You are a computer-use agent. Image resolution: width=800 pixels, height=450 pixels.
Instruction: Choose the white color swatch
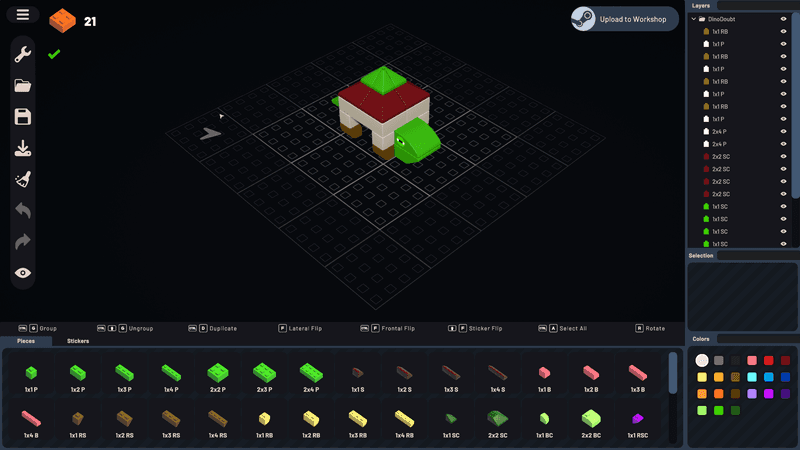pos(702,360)
